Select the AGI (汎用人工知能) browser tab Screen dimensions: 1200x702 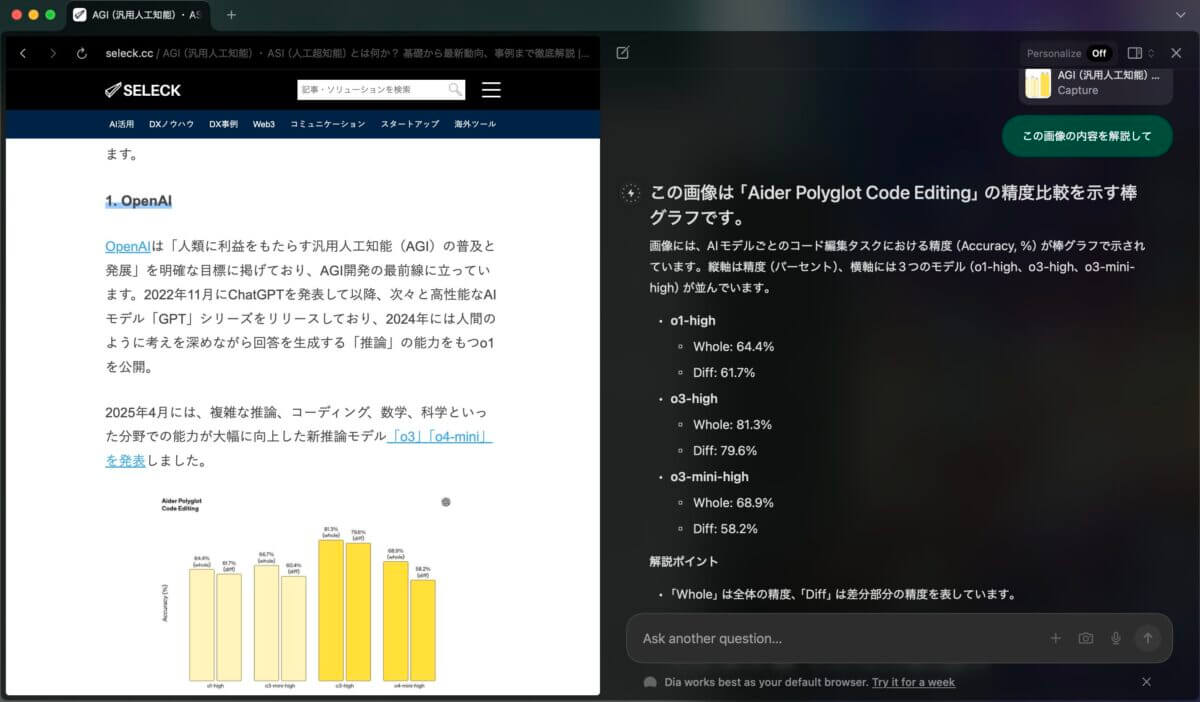coord(138,15)
